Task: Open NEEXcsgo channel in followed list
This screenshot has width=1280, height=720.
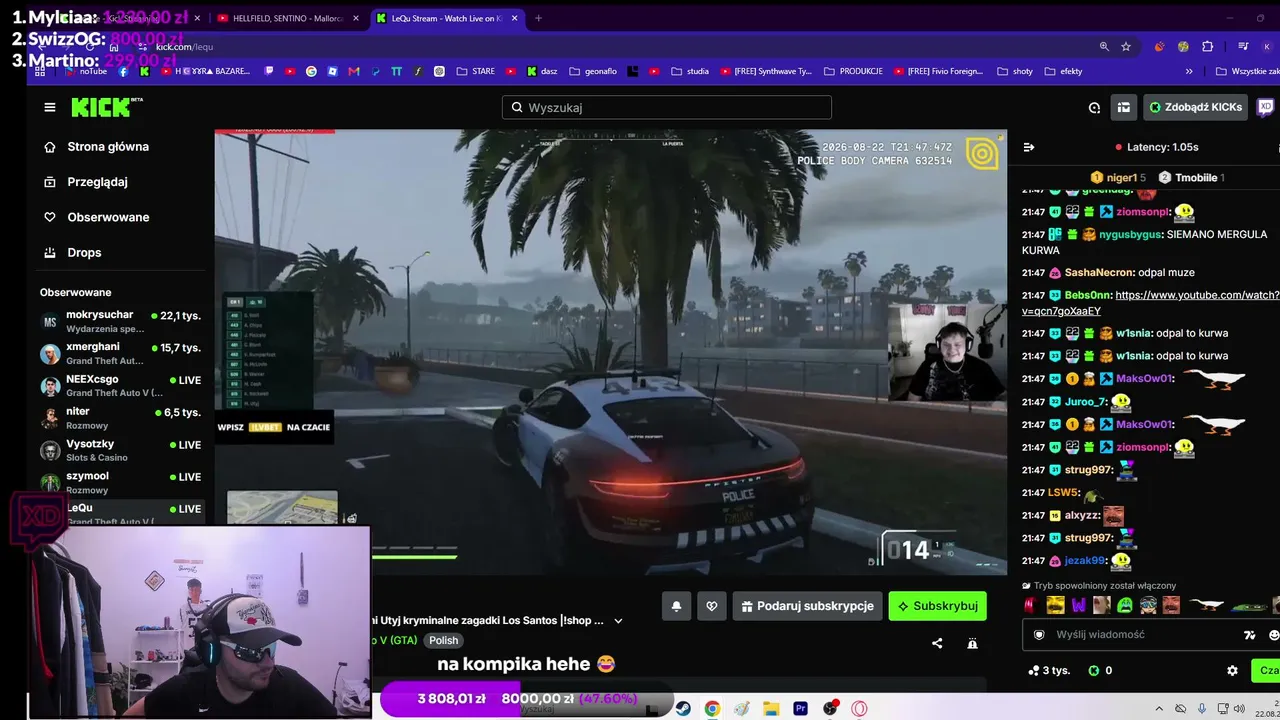Action: [x=121, y=385]
